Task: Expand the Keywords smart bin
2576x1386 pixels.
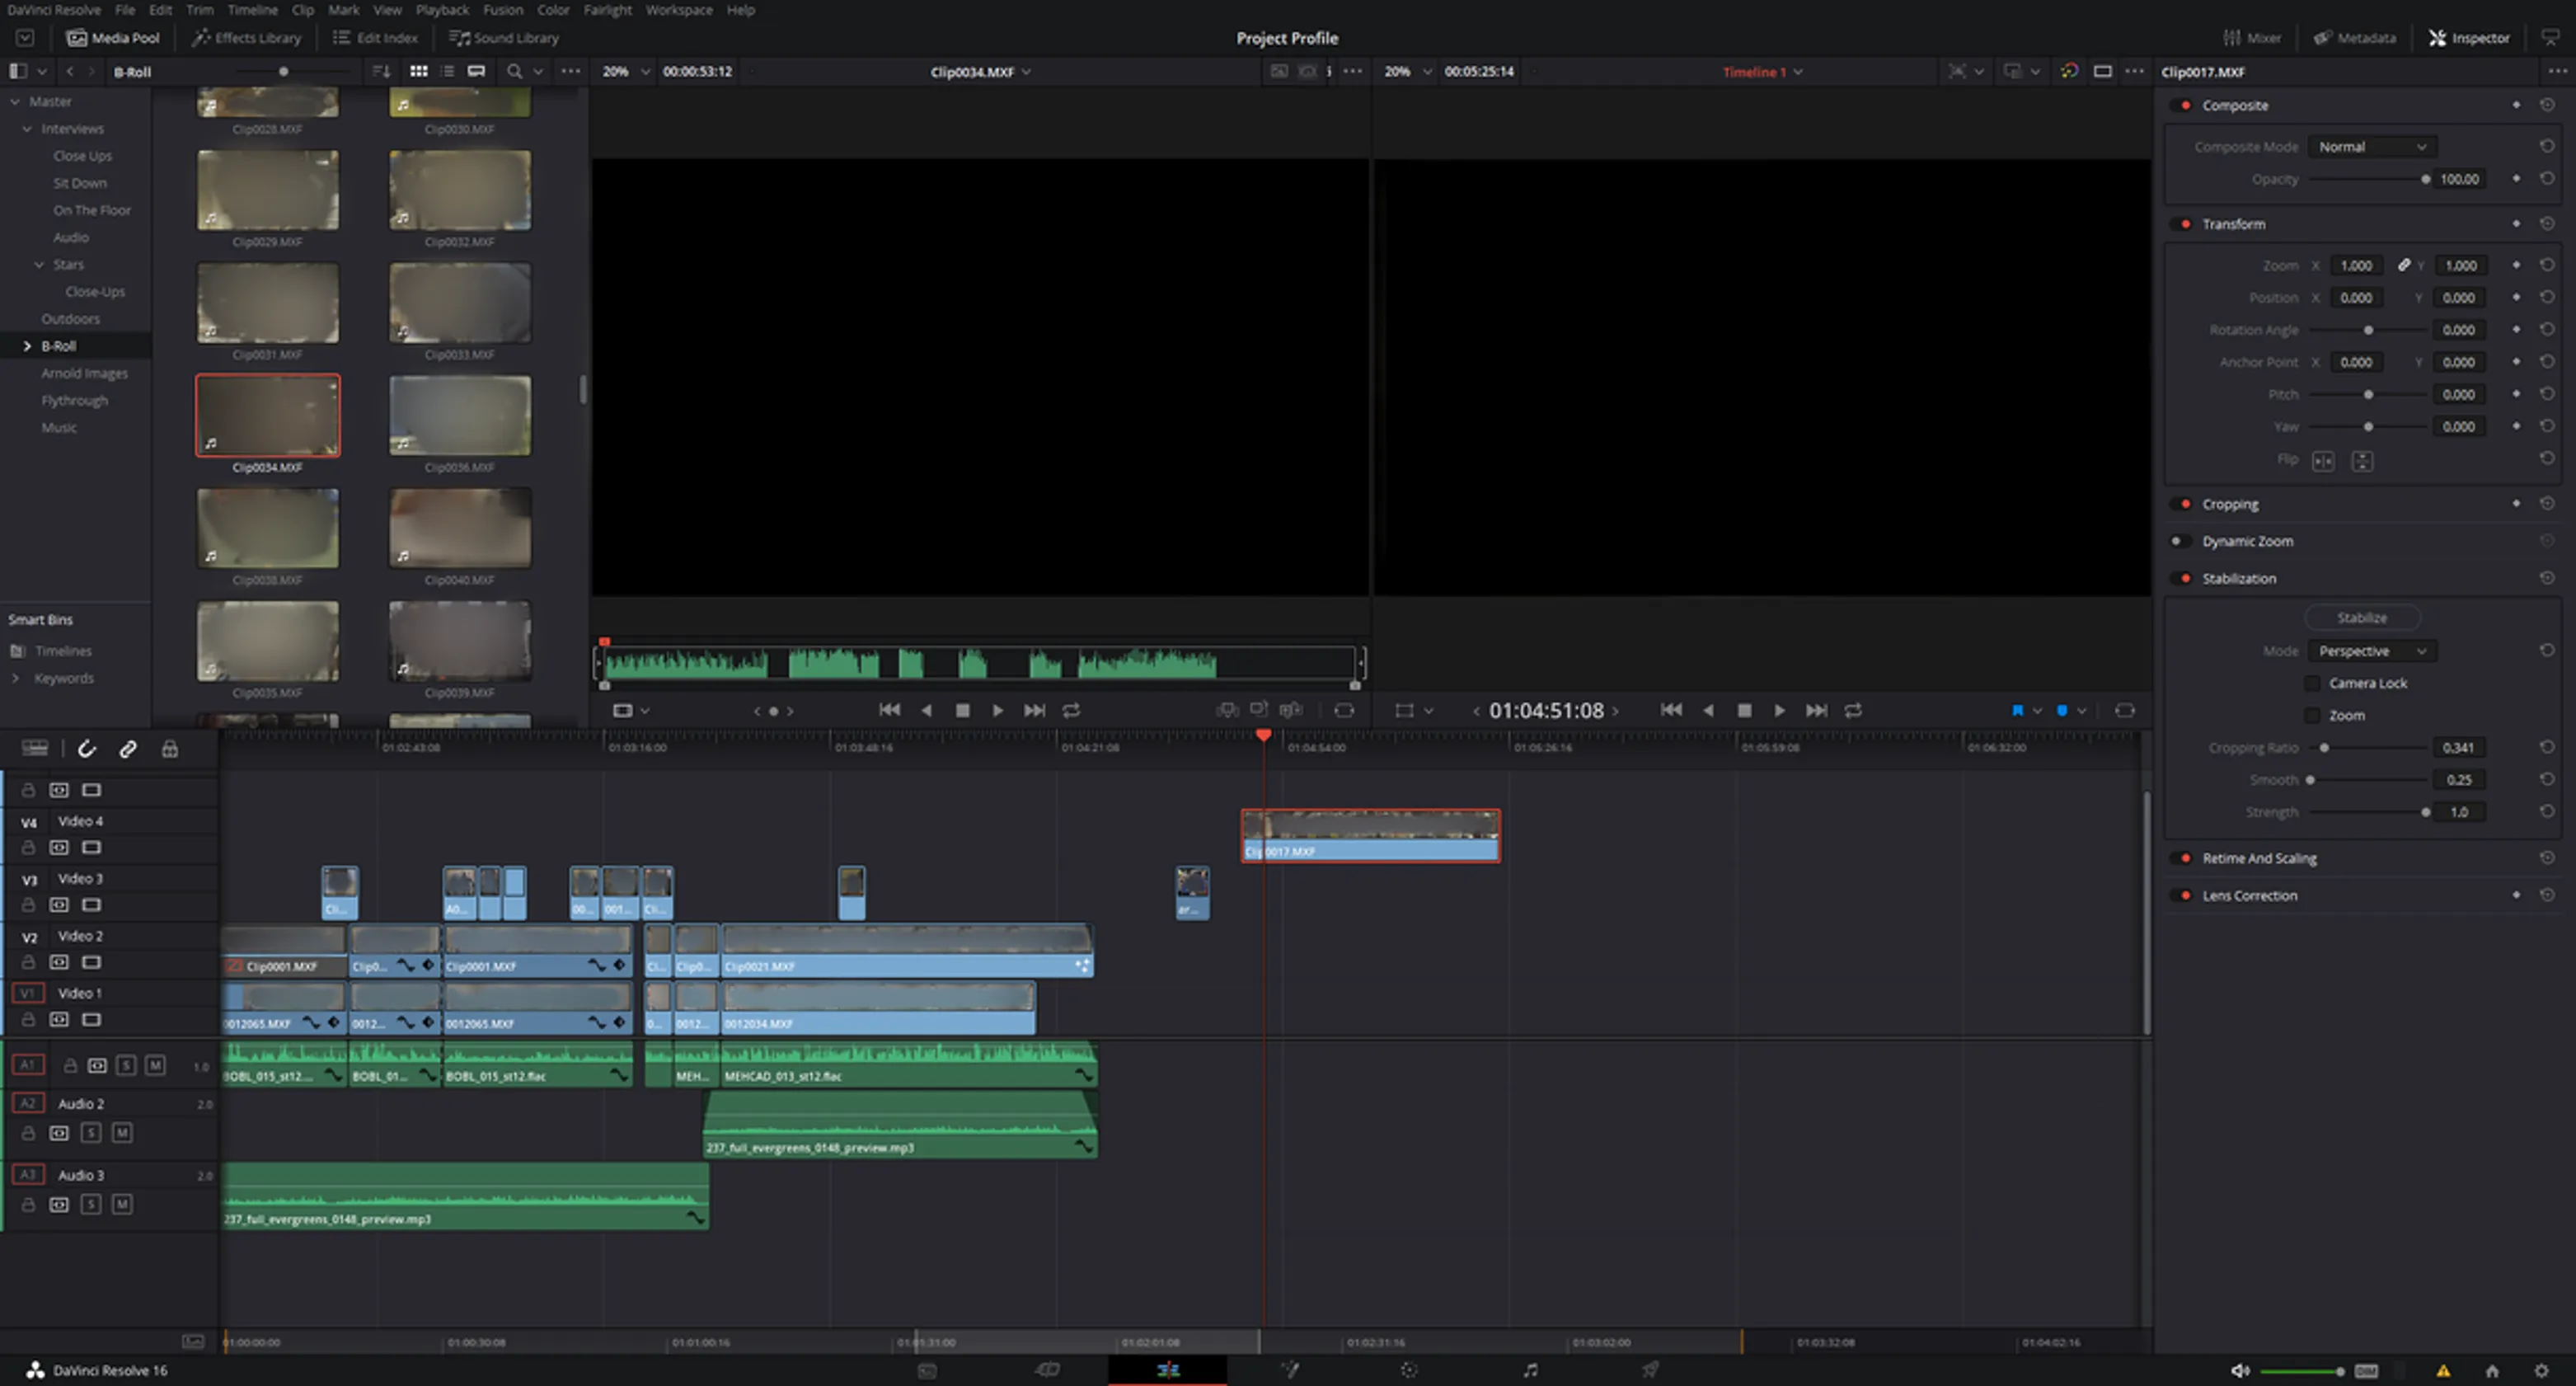Action: tap(15, 678)
